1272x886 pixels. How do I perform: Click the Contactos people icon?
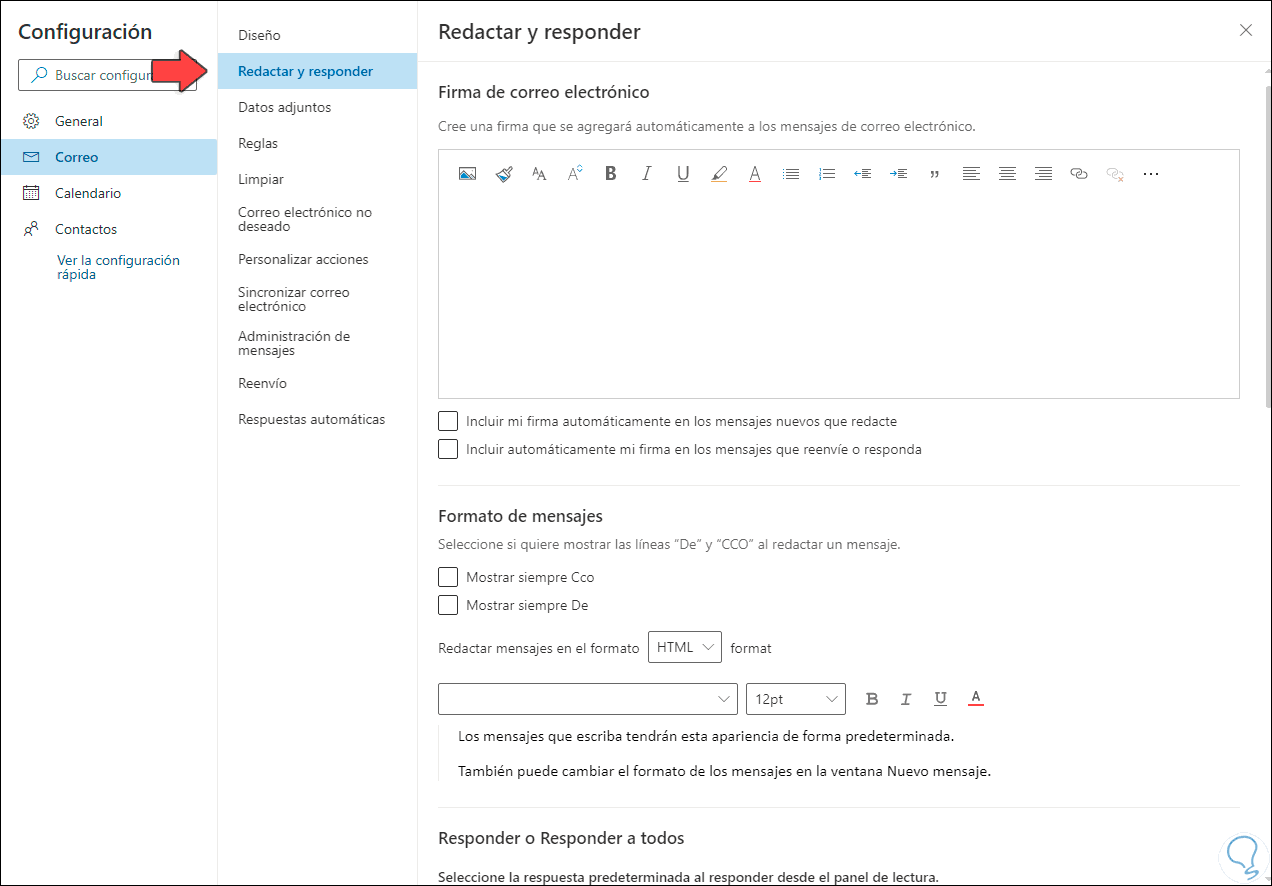pyautogui.click(x=31, y=229)
